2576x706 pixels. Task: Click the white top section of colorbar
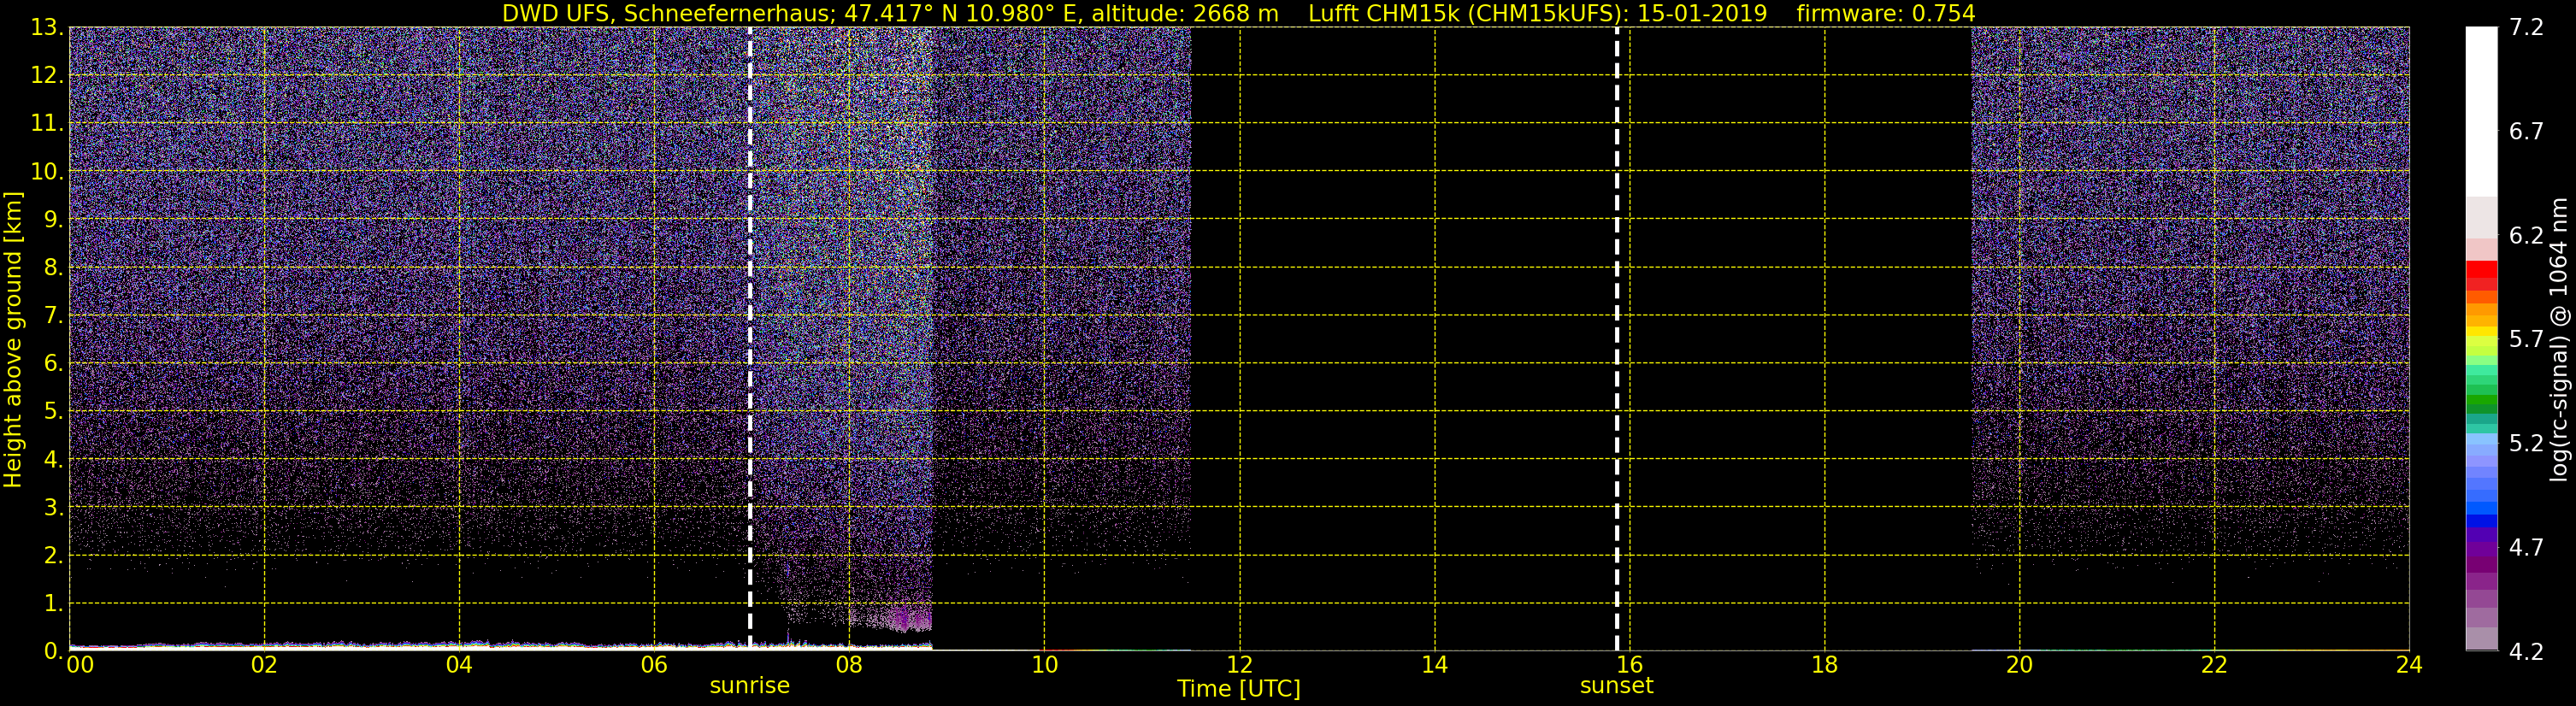2481,111
